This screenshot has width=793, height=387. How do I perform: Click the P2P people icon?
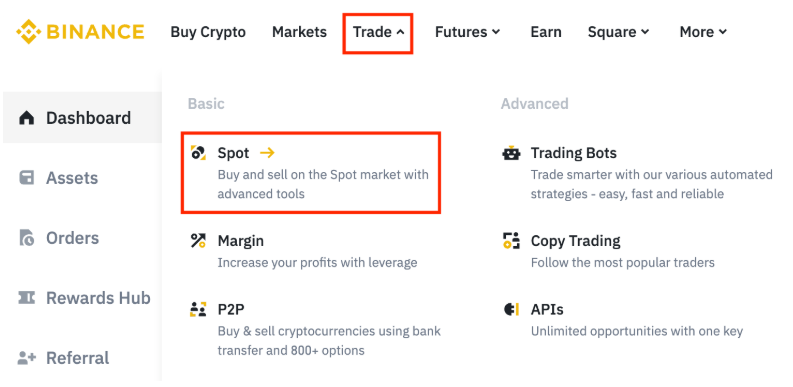tap(198, 309)
